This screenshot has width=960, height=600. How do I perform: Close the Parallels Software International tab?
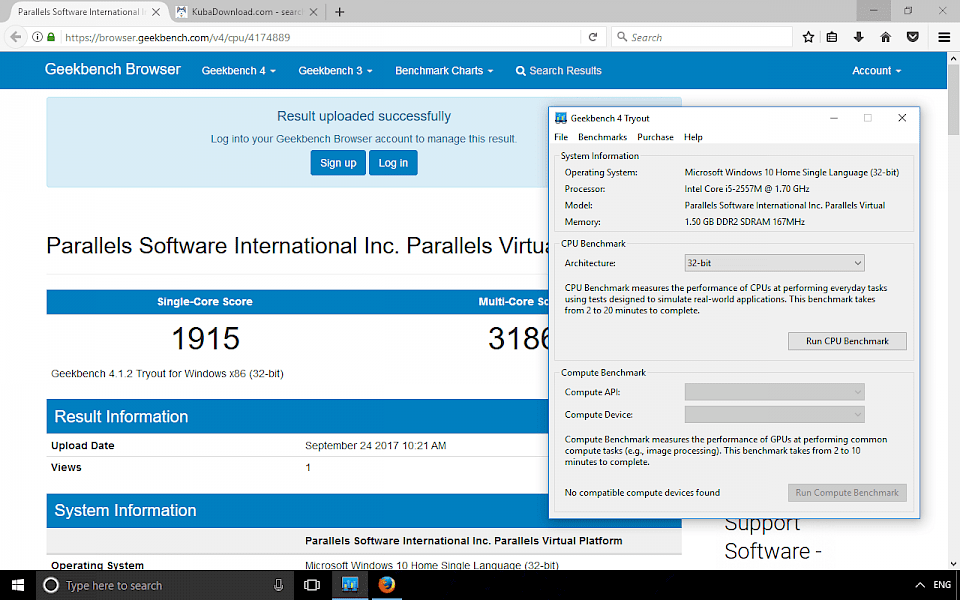click(x=156, y=12)
